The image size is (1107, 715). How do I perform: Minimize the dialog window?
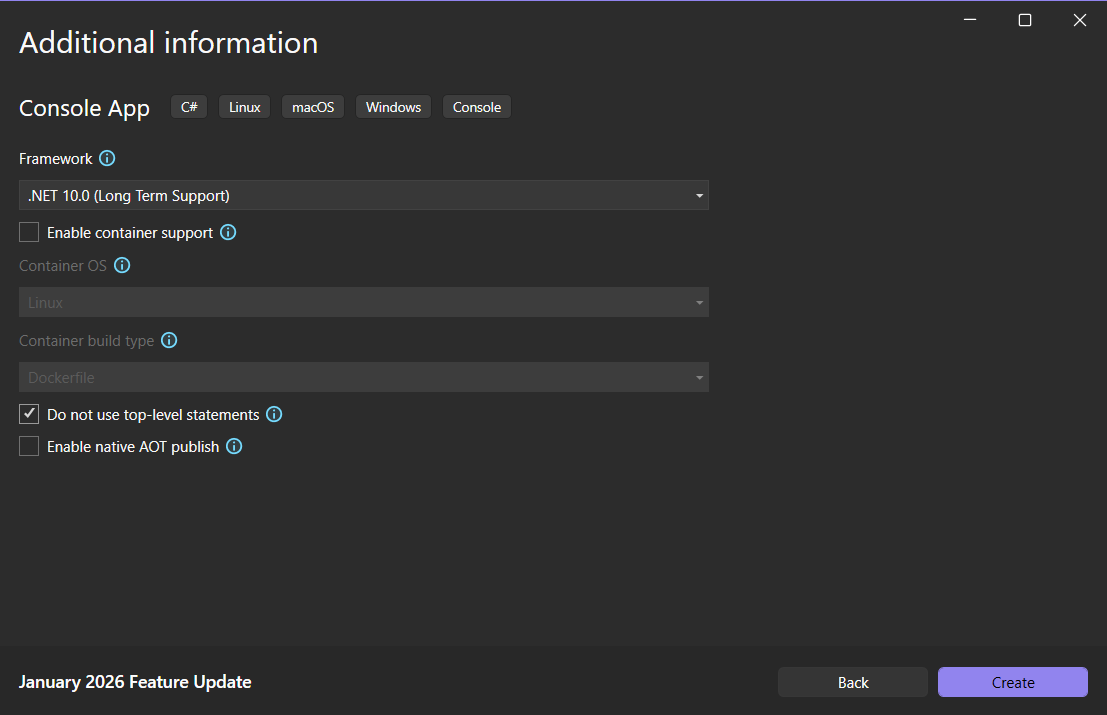[969, 20]
